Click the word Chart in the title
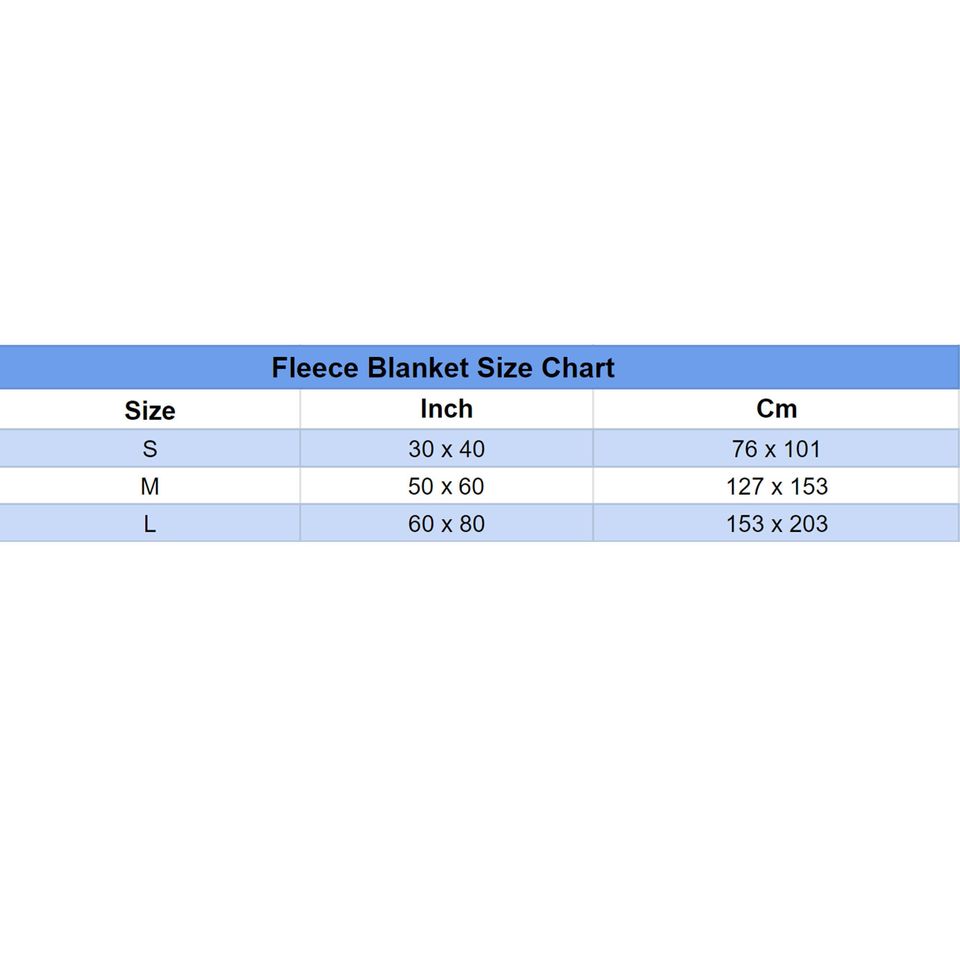Viewport: 960px width, 960px height. pyautogui.click(x=578, y=368)
